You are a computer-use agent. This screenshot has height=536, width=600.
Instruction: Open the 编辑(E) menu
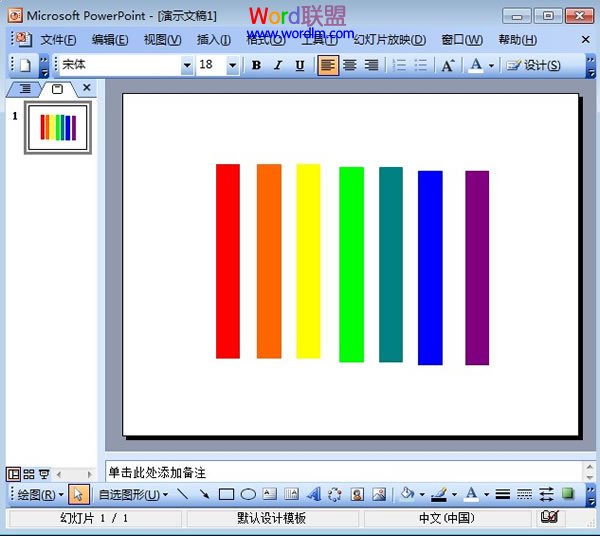click(x=110, y=39)
